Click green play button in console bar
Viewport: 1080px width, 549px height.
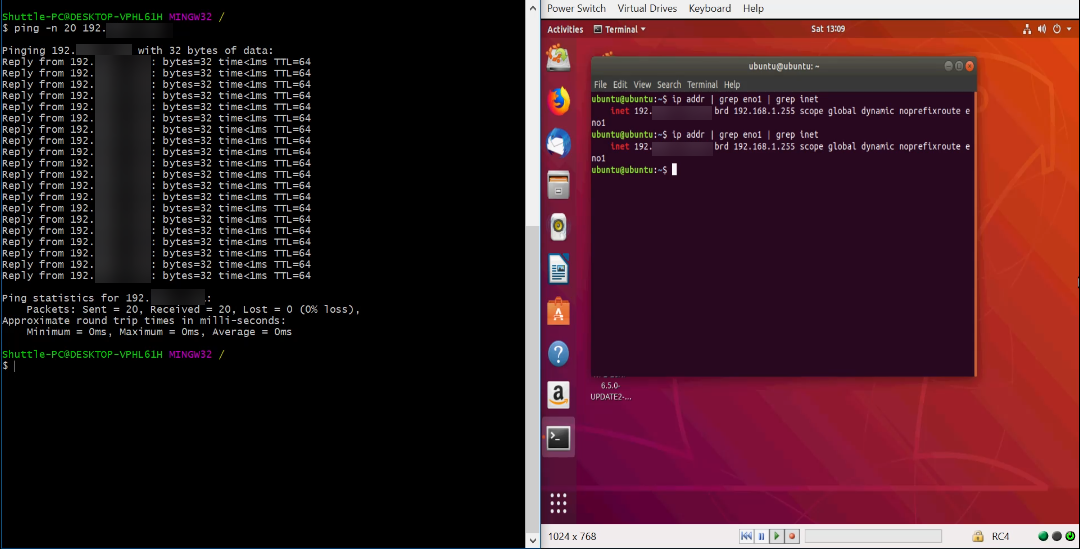(776, 536)
